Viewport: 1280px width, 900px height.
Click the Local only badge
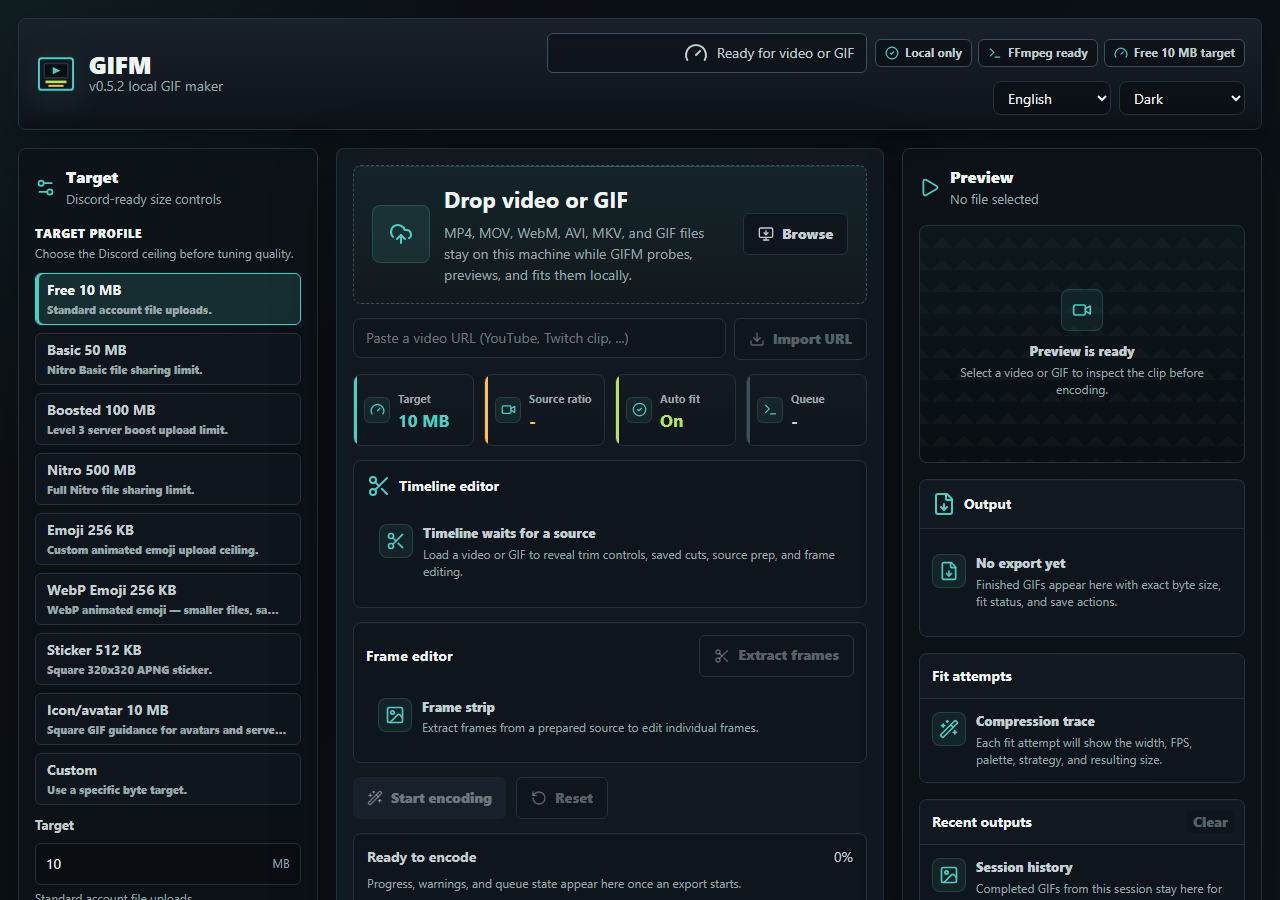pyautogui.click(x=923, y=53)
